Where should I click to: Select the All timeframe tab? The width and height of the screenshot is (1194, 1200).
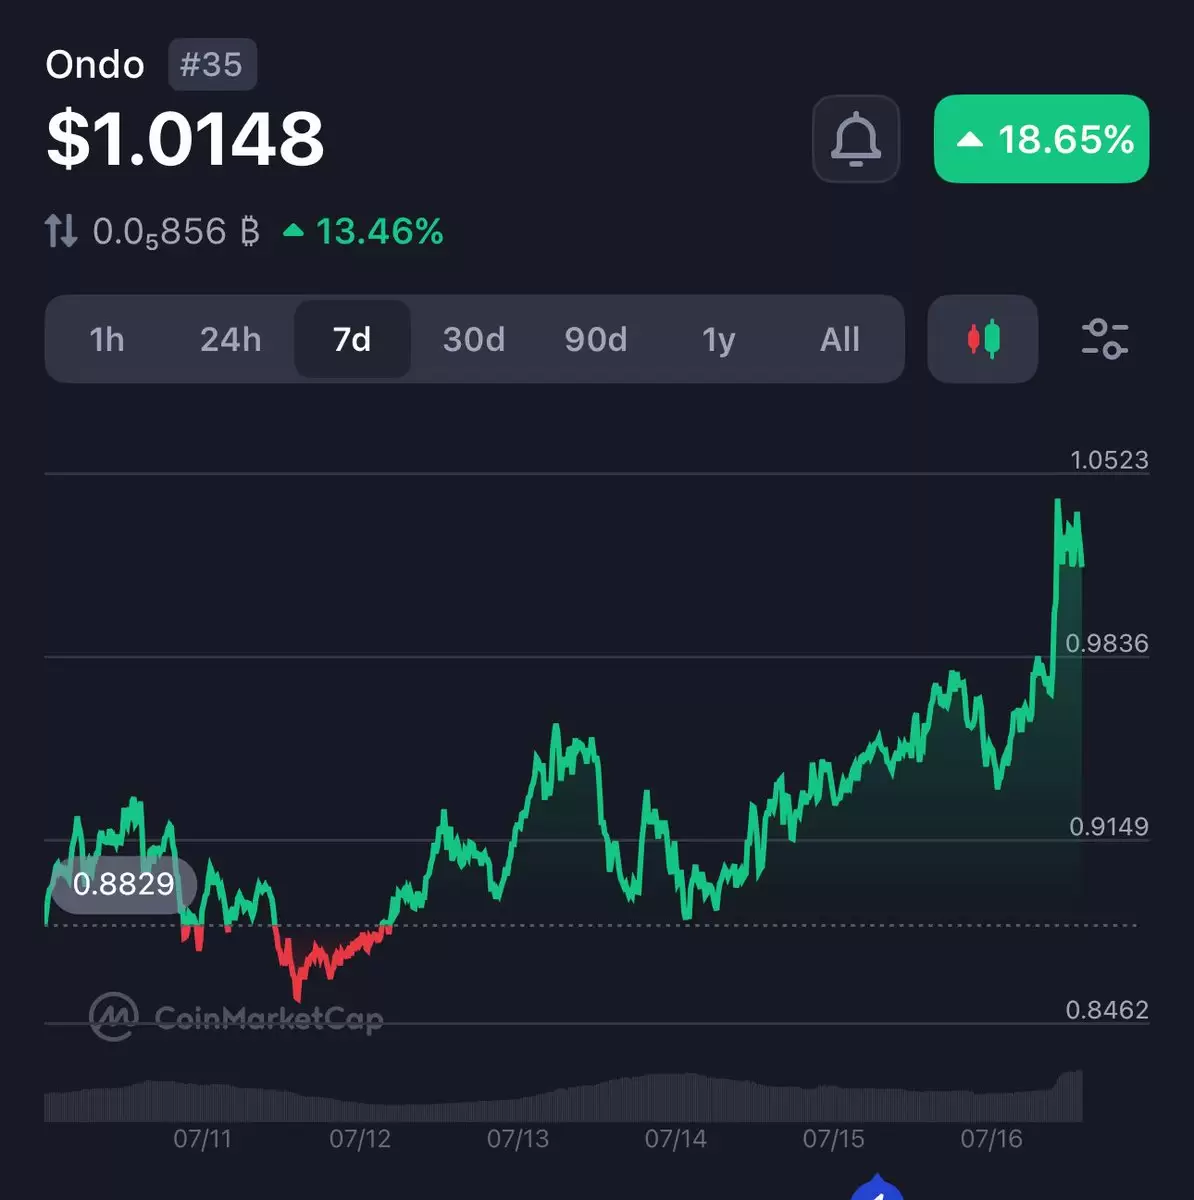[840, 340]
